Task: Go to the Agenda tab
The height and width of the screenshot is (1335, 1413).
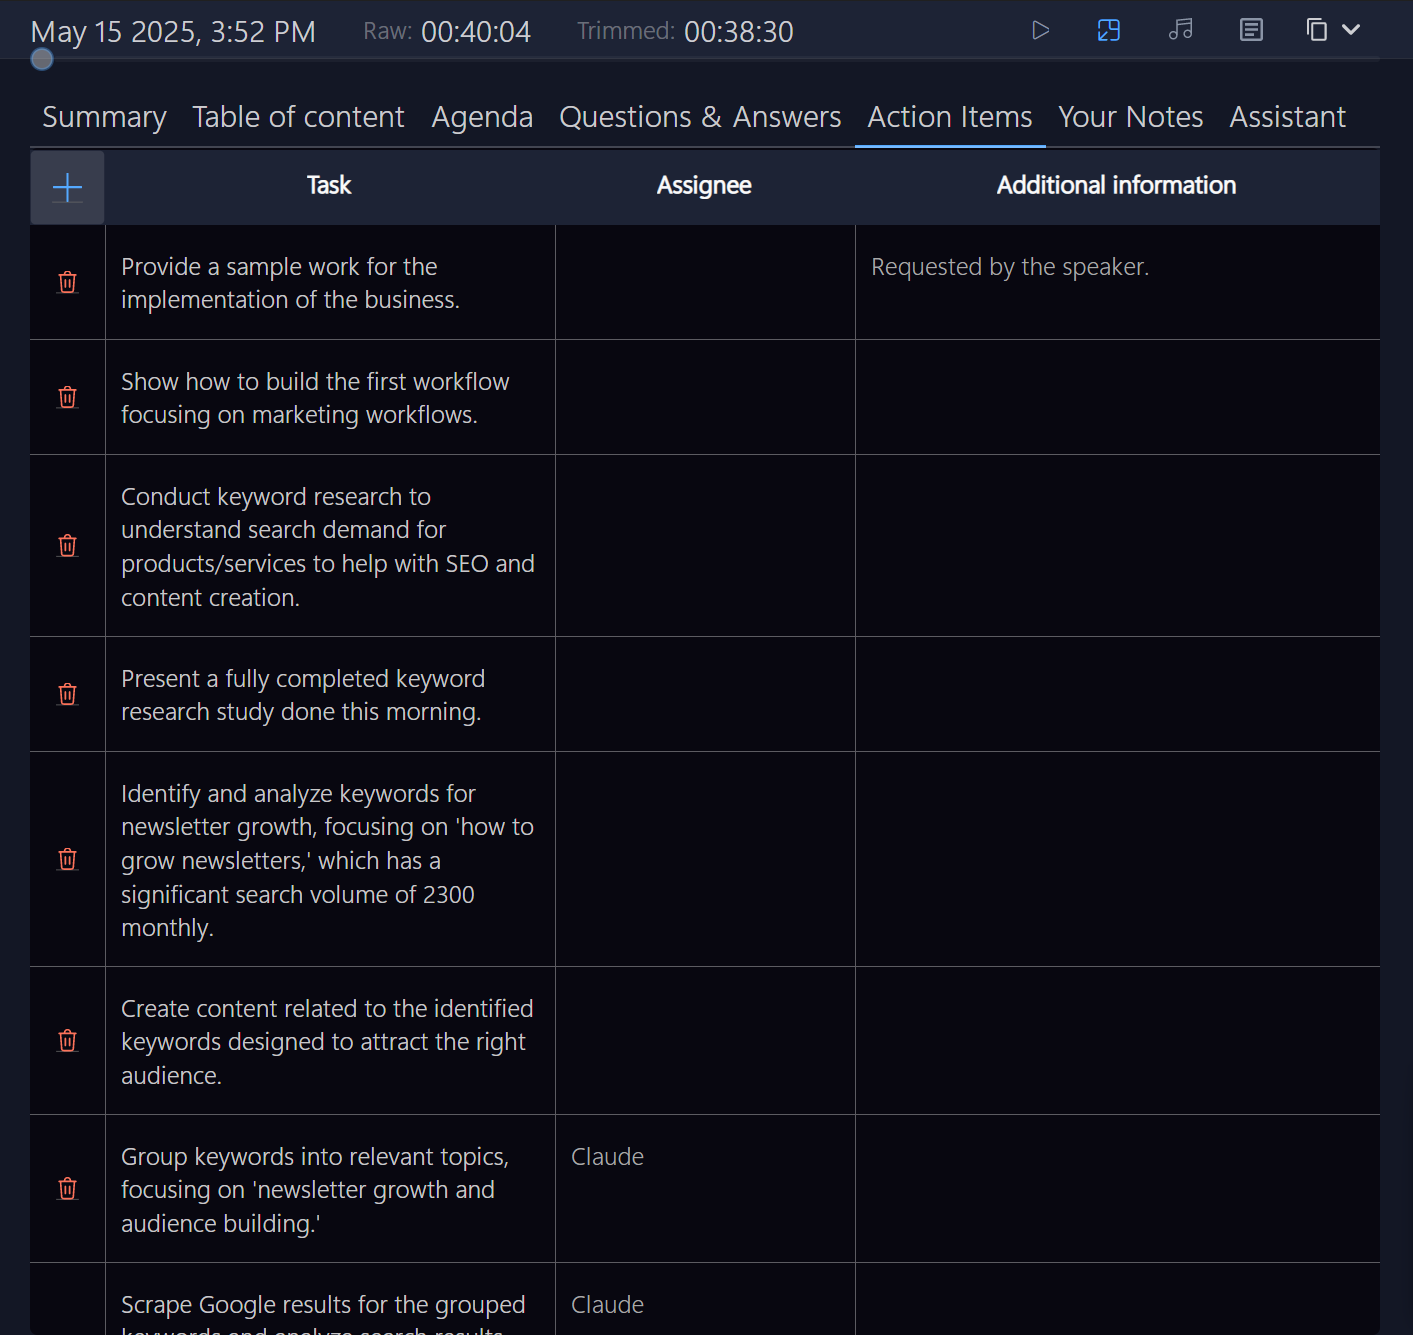Action: 482,117
